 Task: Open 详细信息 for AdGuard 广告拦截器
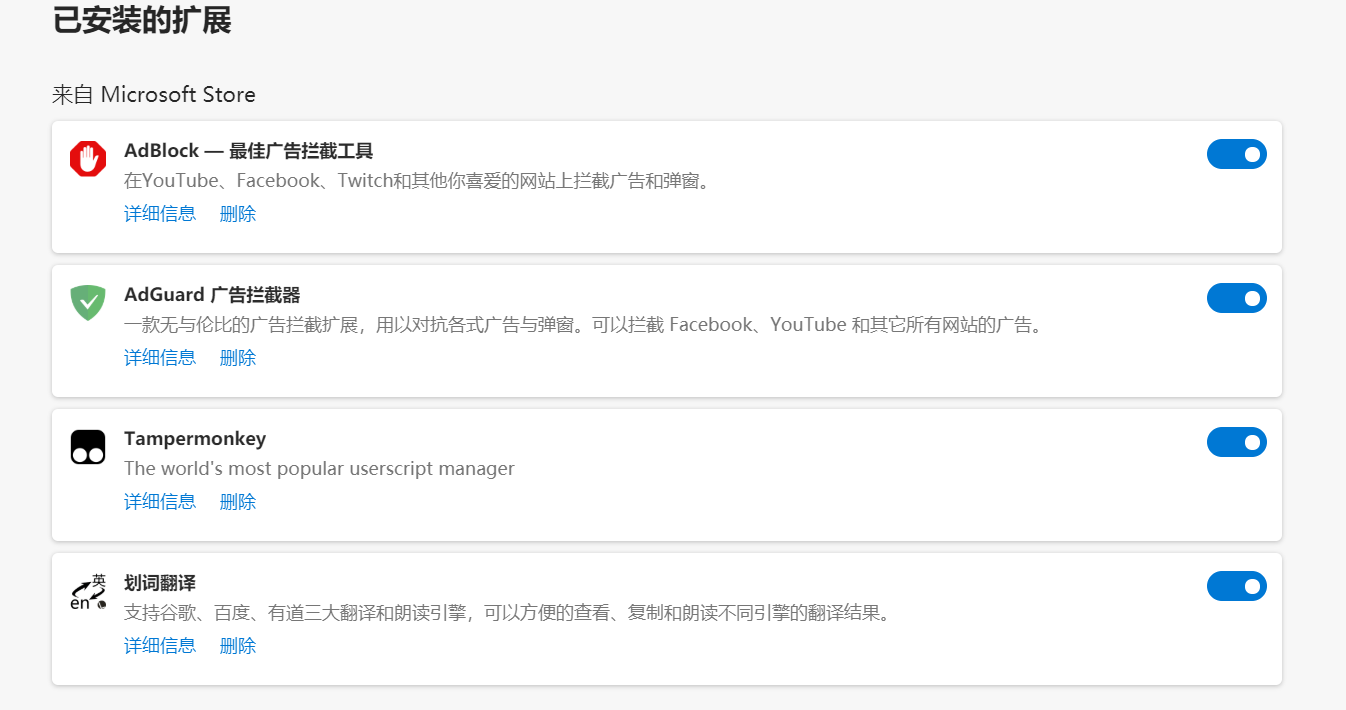160,358
